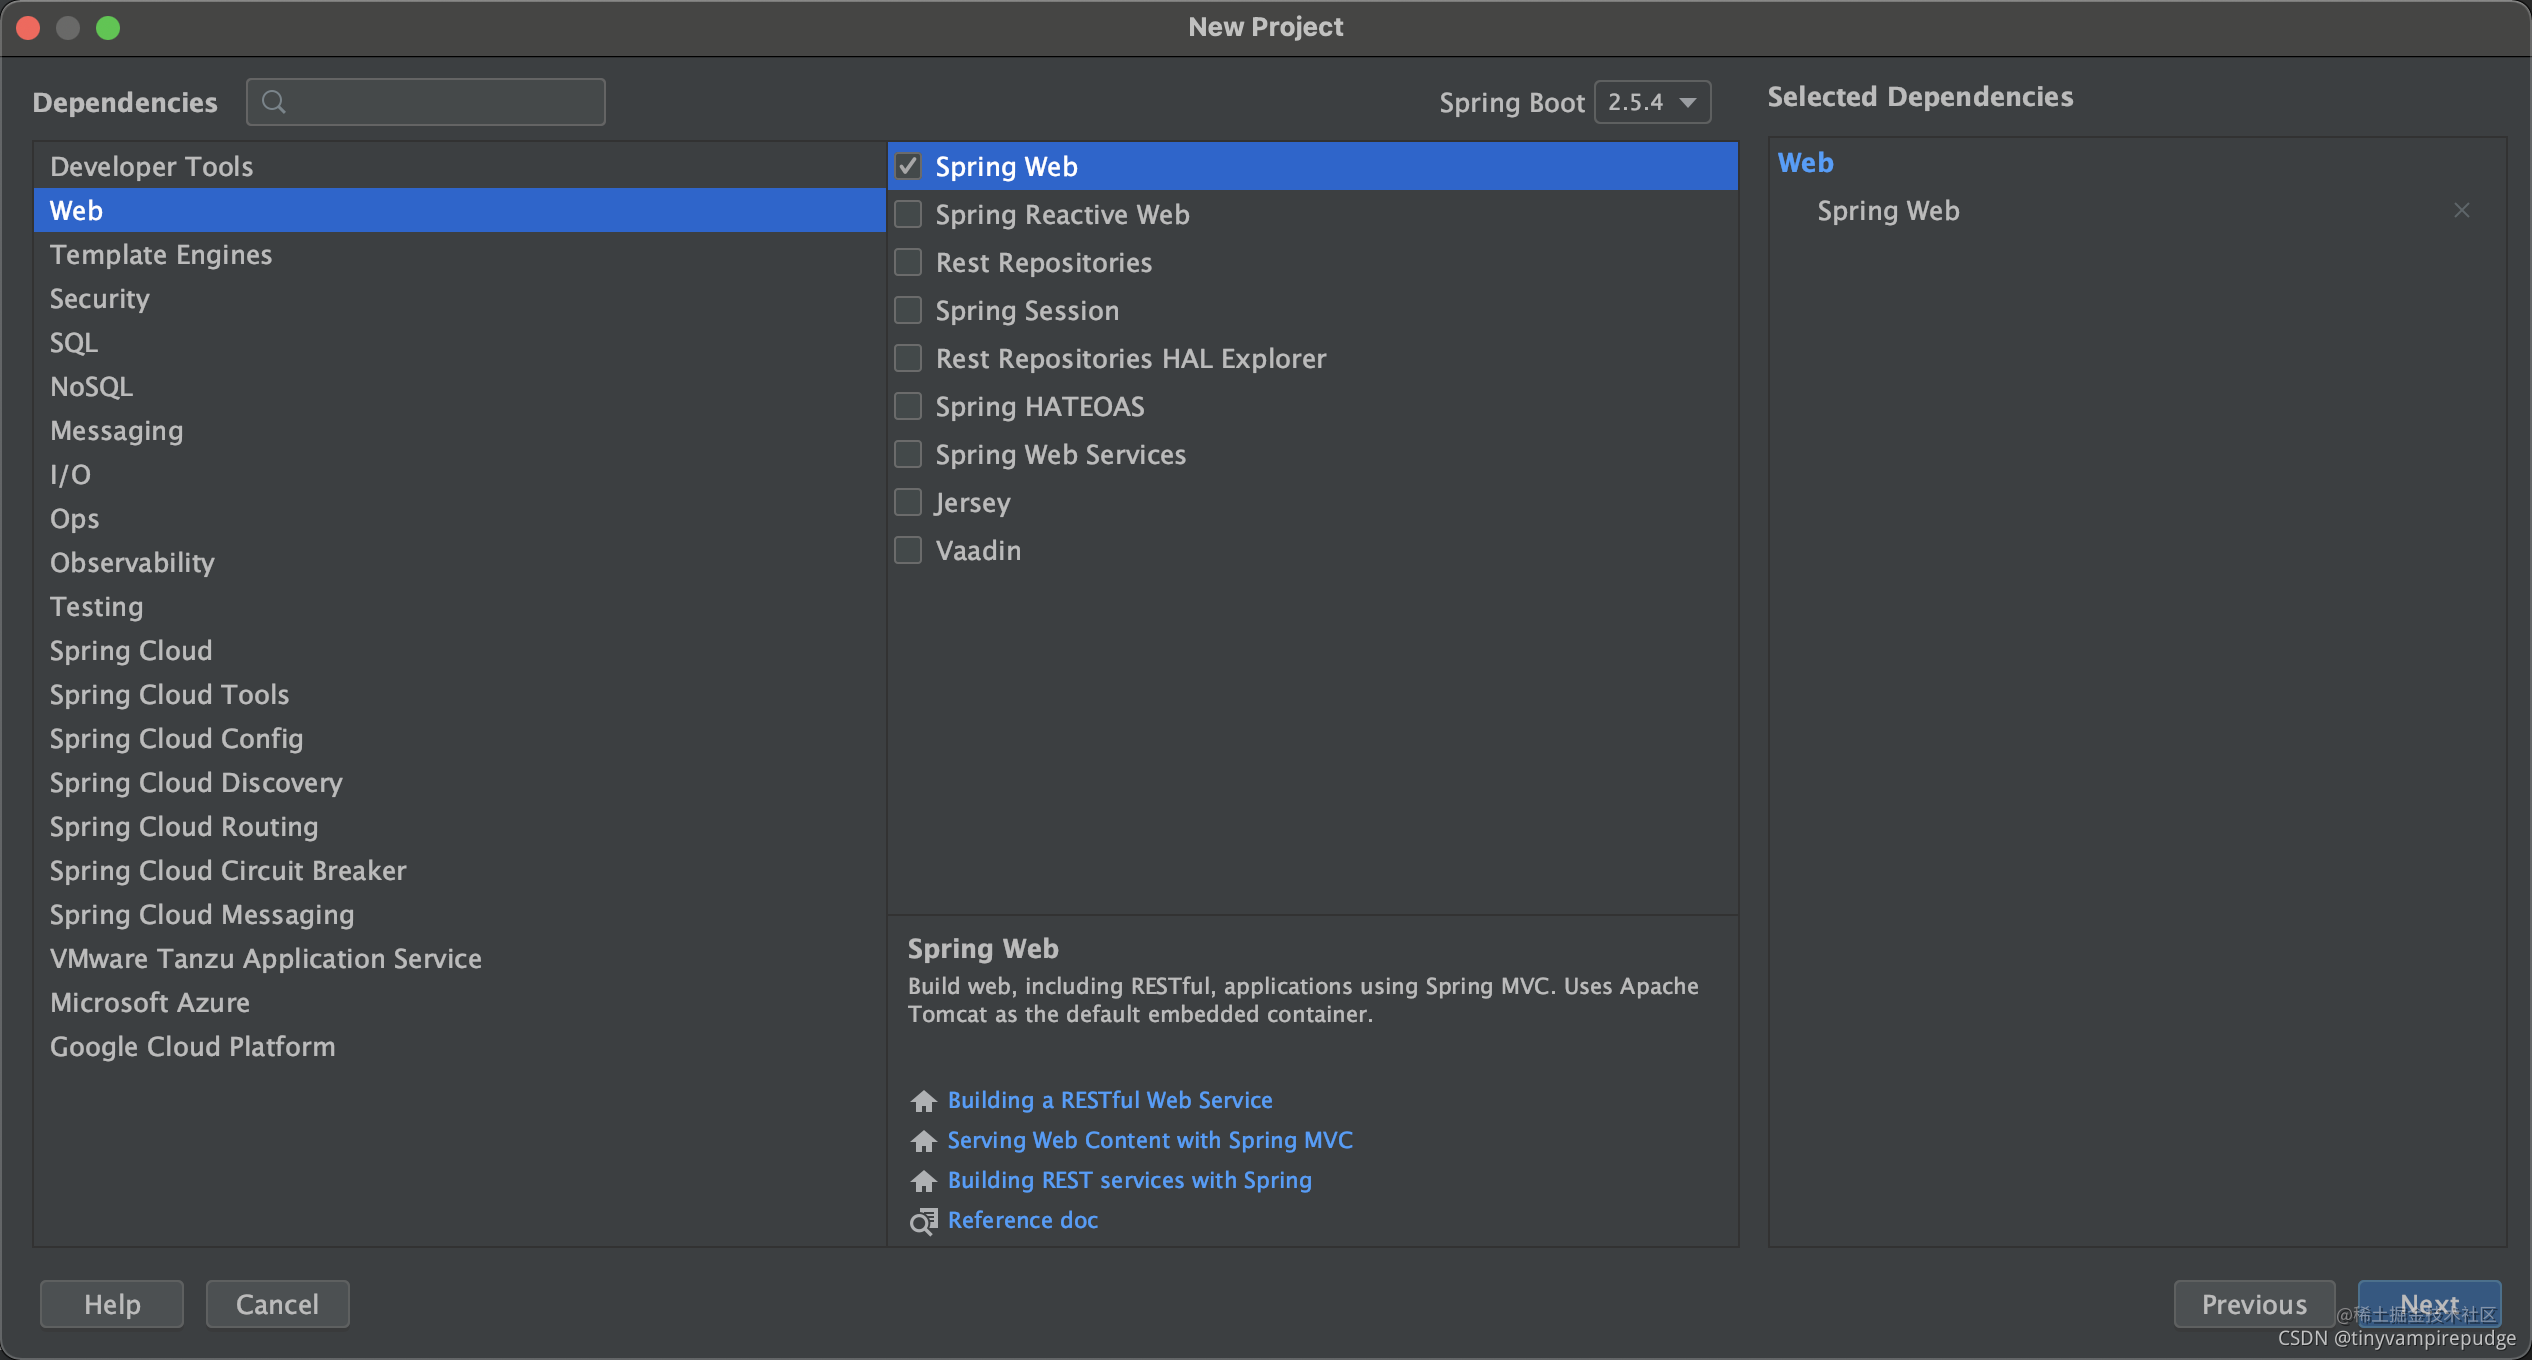Select Template Engines category
Viewport: 2532px width, 1360px height.
click(161, 253)
